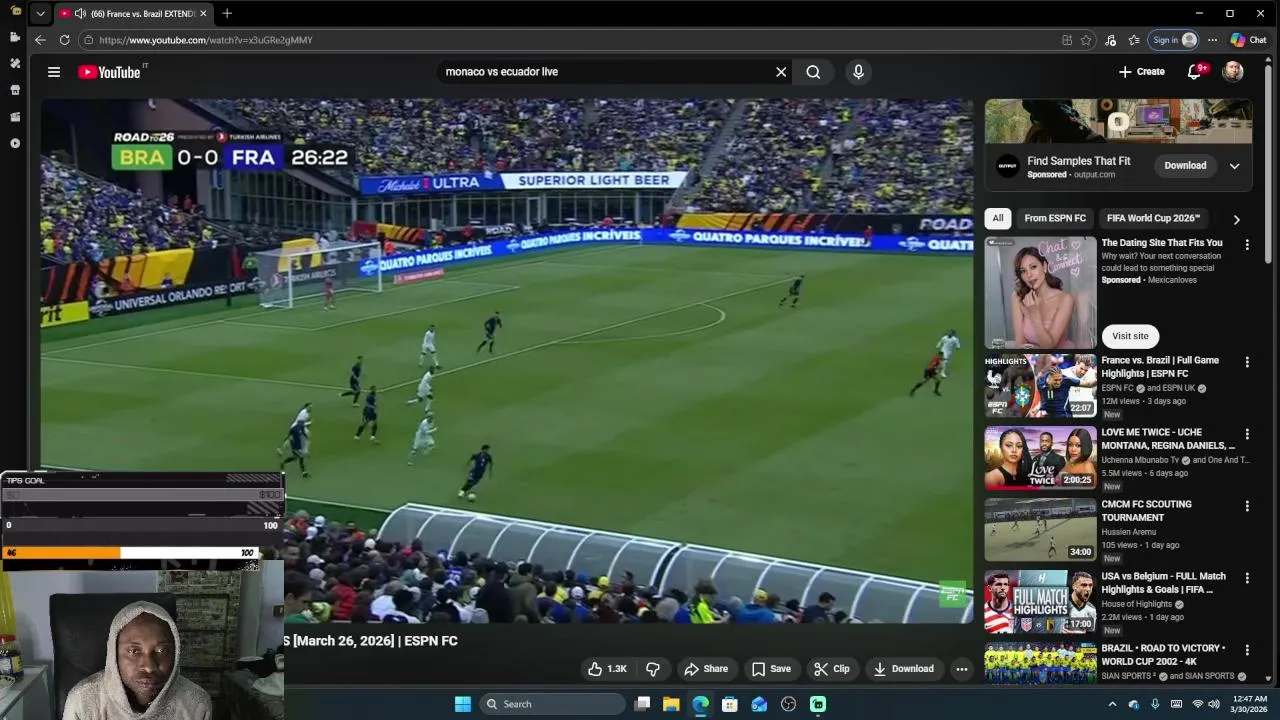Like the video with thumbs up
This screenshot has width=1280, height=720.
coord(607,669)
